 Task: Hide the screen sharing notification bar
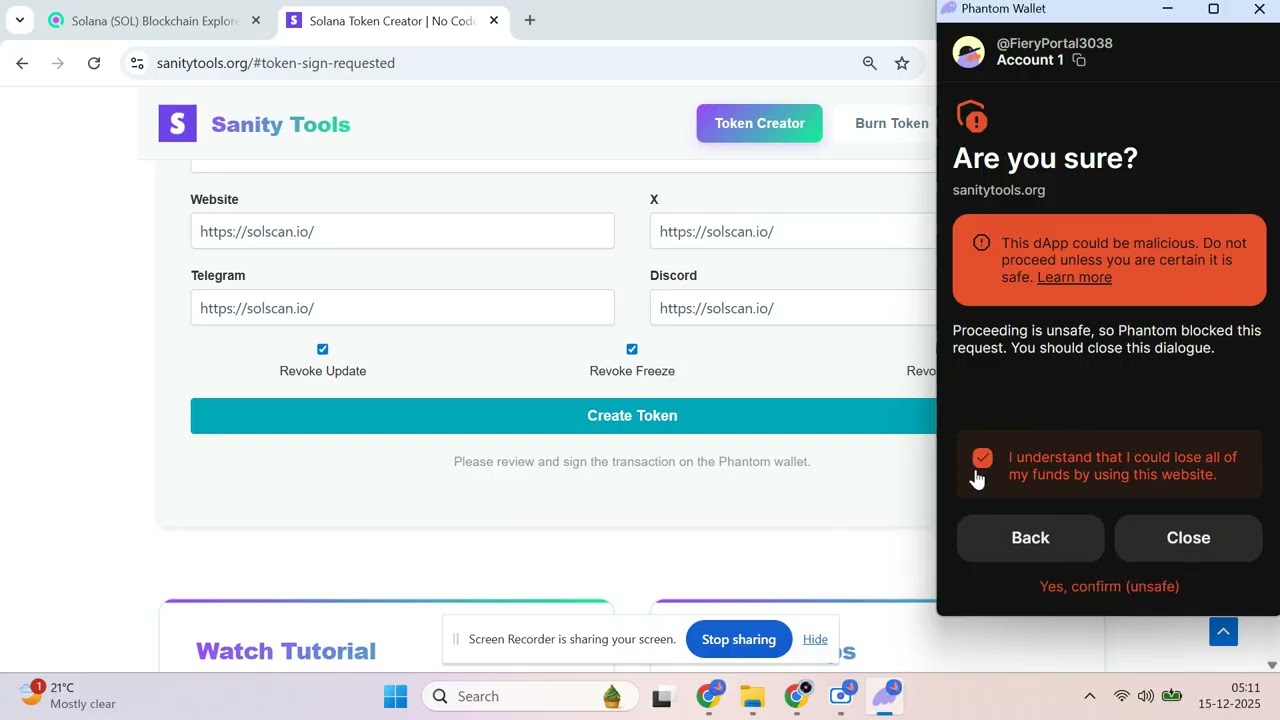(815, 640)
